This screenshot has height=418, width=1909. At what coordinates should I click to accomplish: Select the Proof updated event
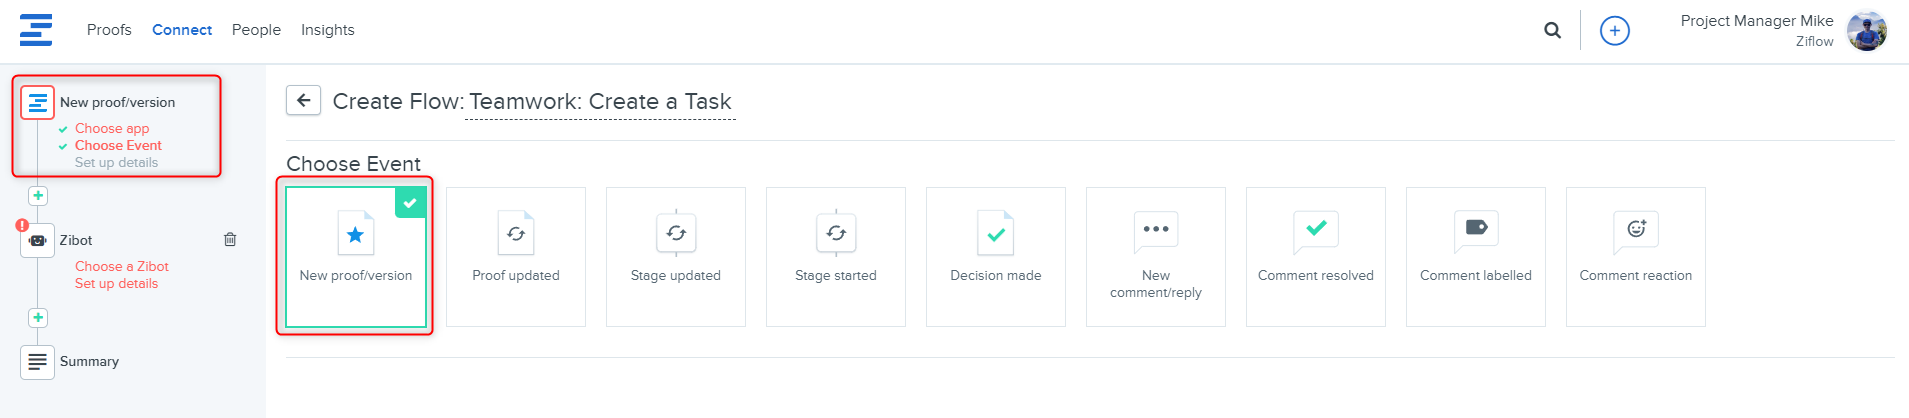[516, 257]
